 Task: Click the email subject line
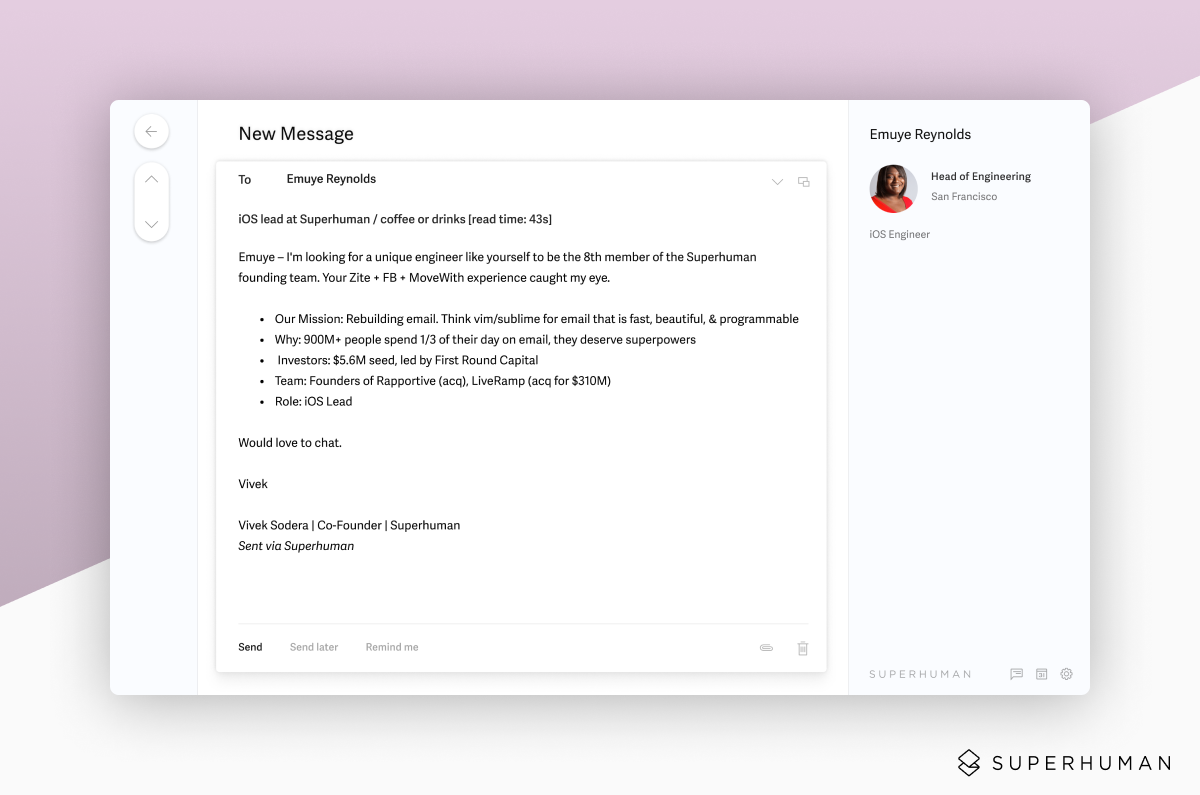(395, 219)
